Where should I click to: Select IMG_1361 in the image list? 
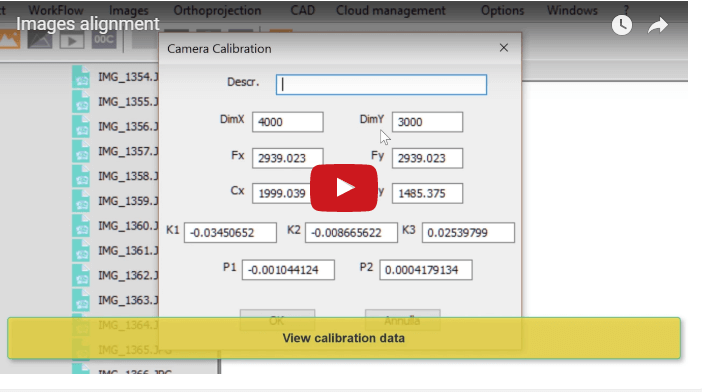(x=115, y=251)
